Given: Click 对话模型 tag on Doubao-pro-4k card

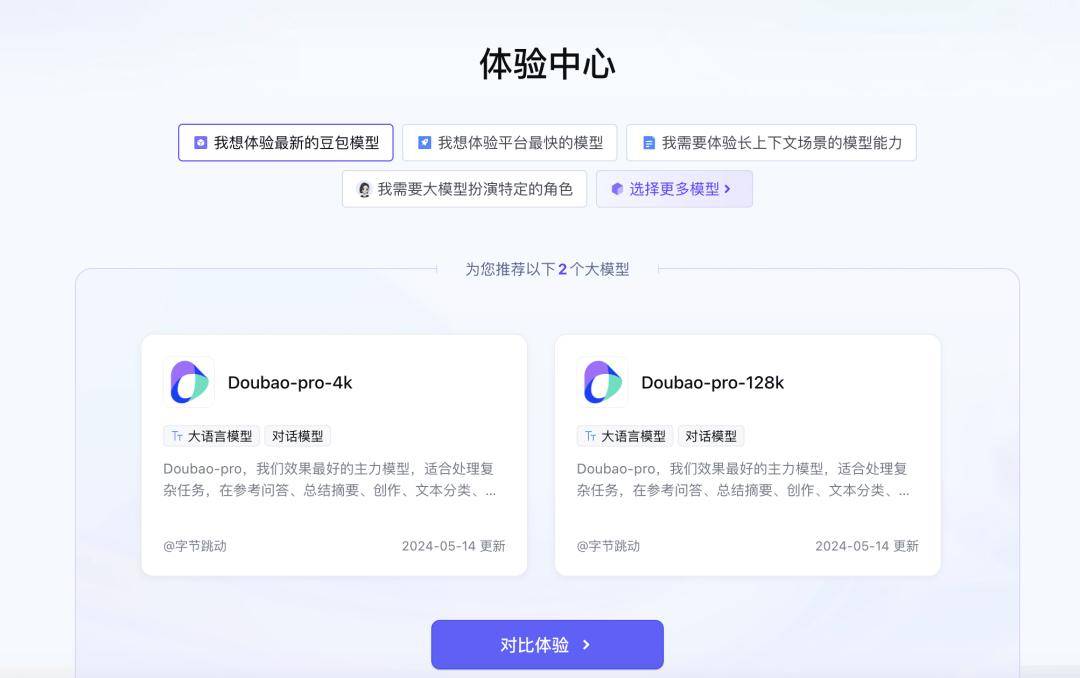Looking at the screenshot, I should point(298,436).
